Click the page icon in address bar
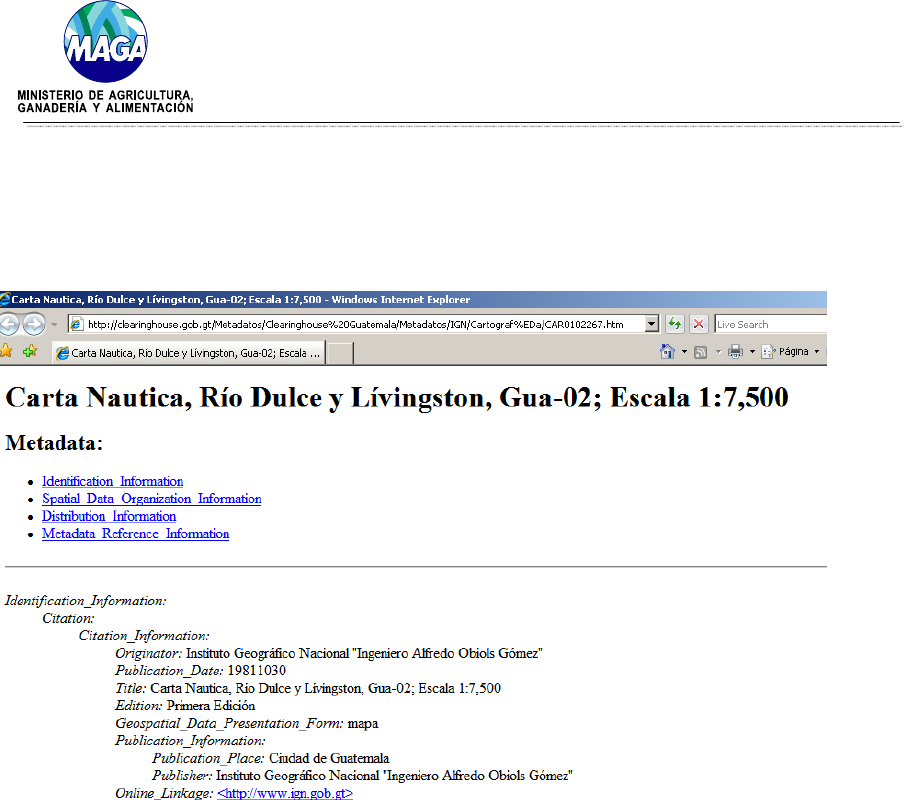904x800 pixels. [76, 324]
